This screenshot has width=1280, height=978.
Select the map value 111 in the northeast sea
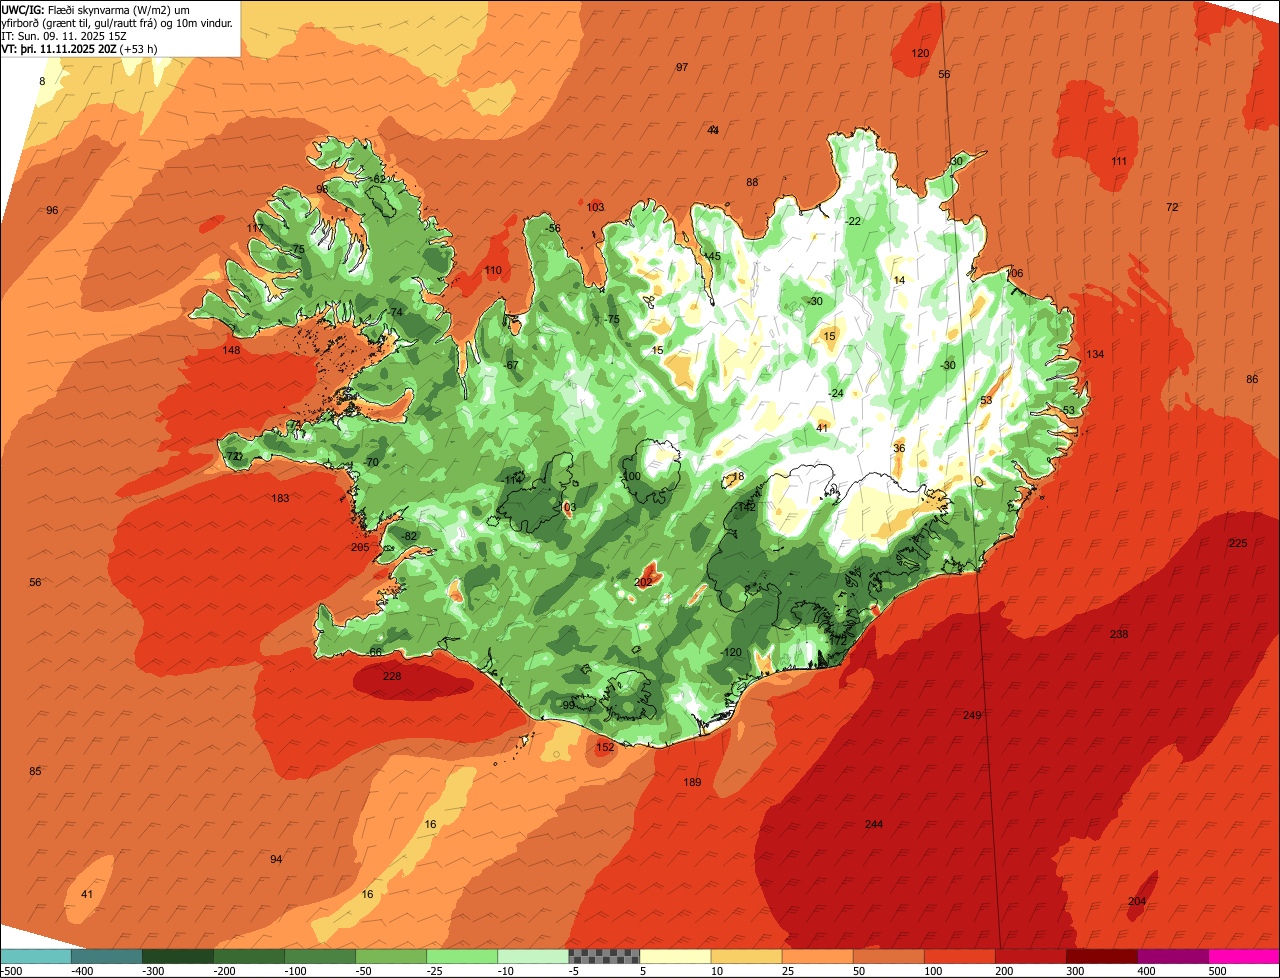pyautogui.click(x=1119, y=161)
